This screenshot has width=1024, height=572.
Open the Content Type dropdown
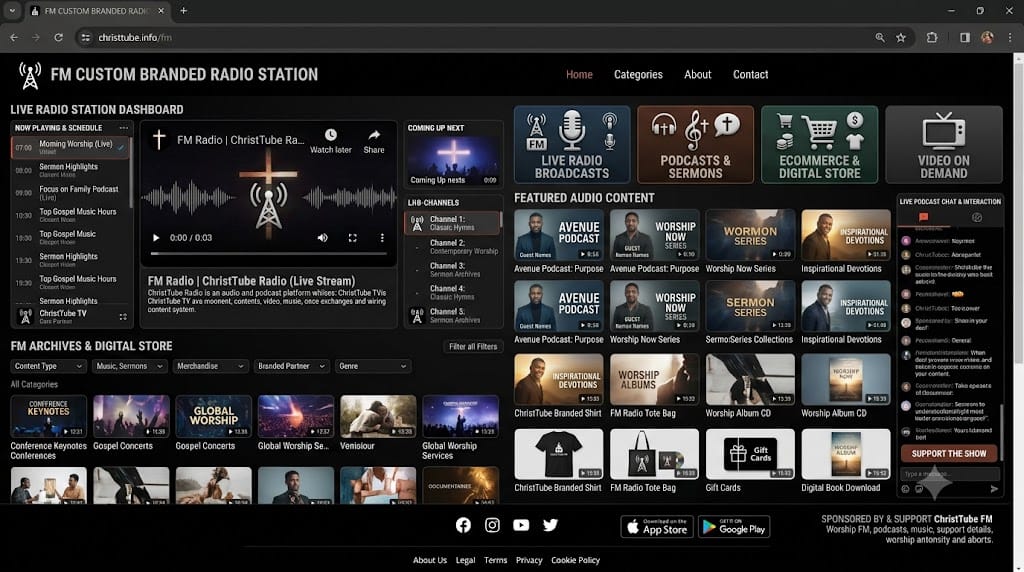(x=48, y=366)
